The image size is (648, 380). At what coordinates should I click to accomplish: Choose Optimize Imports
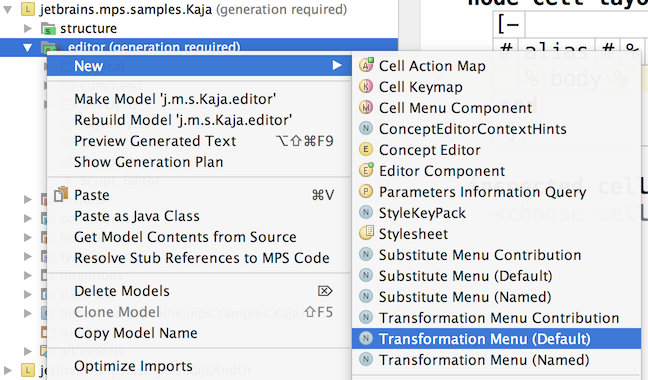[199, 366]
